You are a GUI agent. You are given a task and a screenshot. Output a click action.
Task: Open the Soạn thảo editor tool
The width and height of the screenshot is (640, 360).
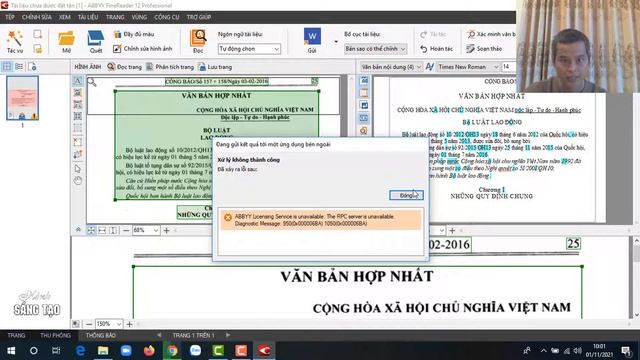click(484, 49)
